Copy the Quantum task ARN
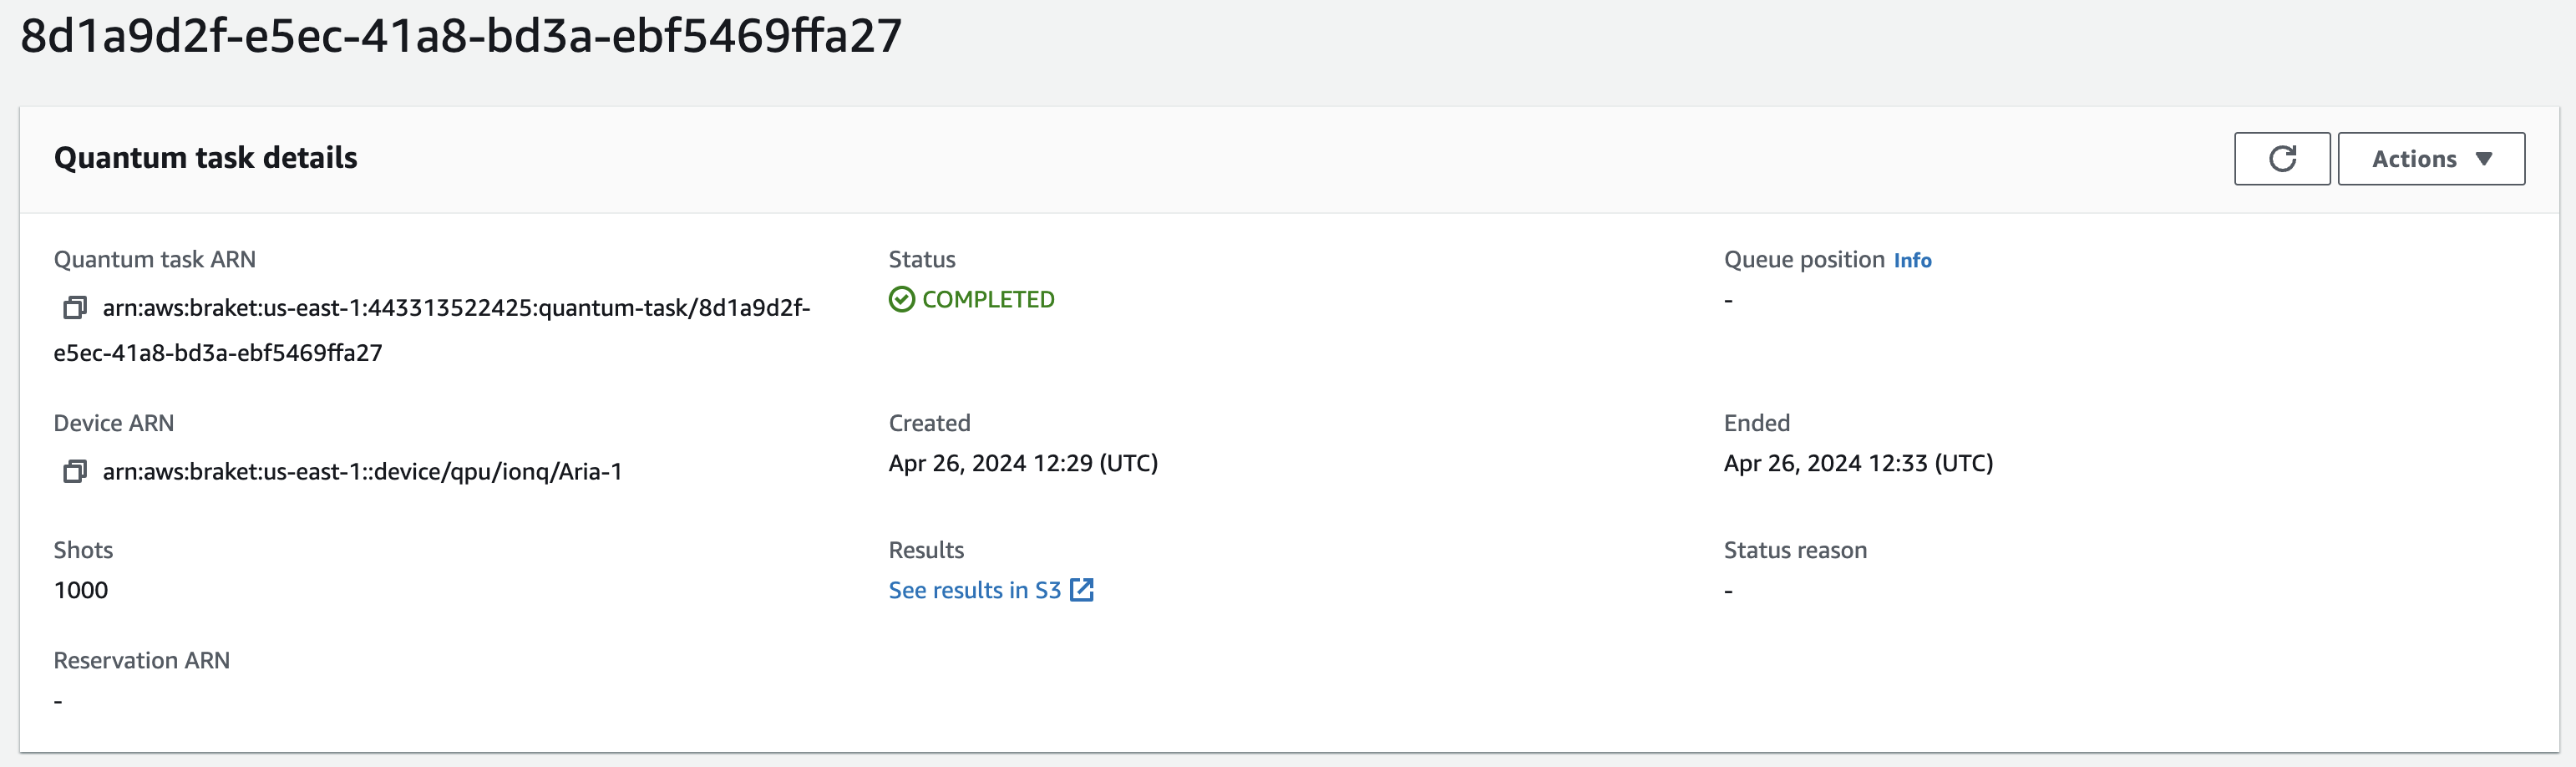The width and height of the screenshot is (2576, 767). (x=75, y=308)
